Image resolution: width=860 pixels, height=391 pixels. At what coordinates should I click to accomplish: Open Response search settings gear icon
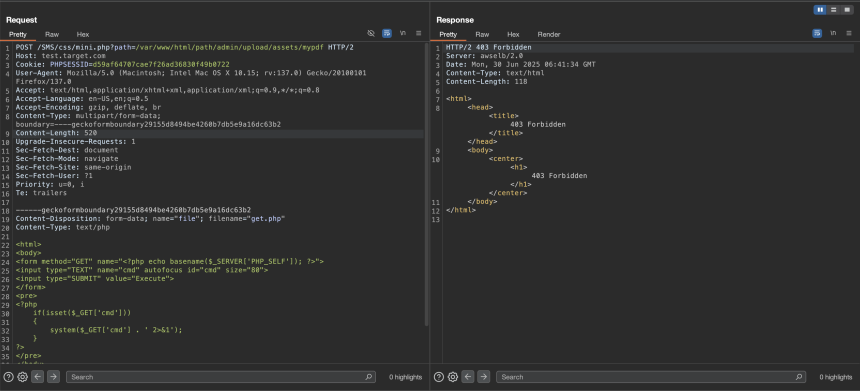[452, 377]
